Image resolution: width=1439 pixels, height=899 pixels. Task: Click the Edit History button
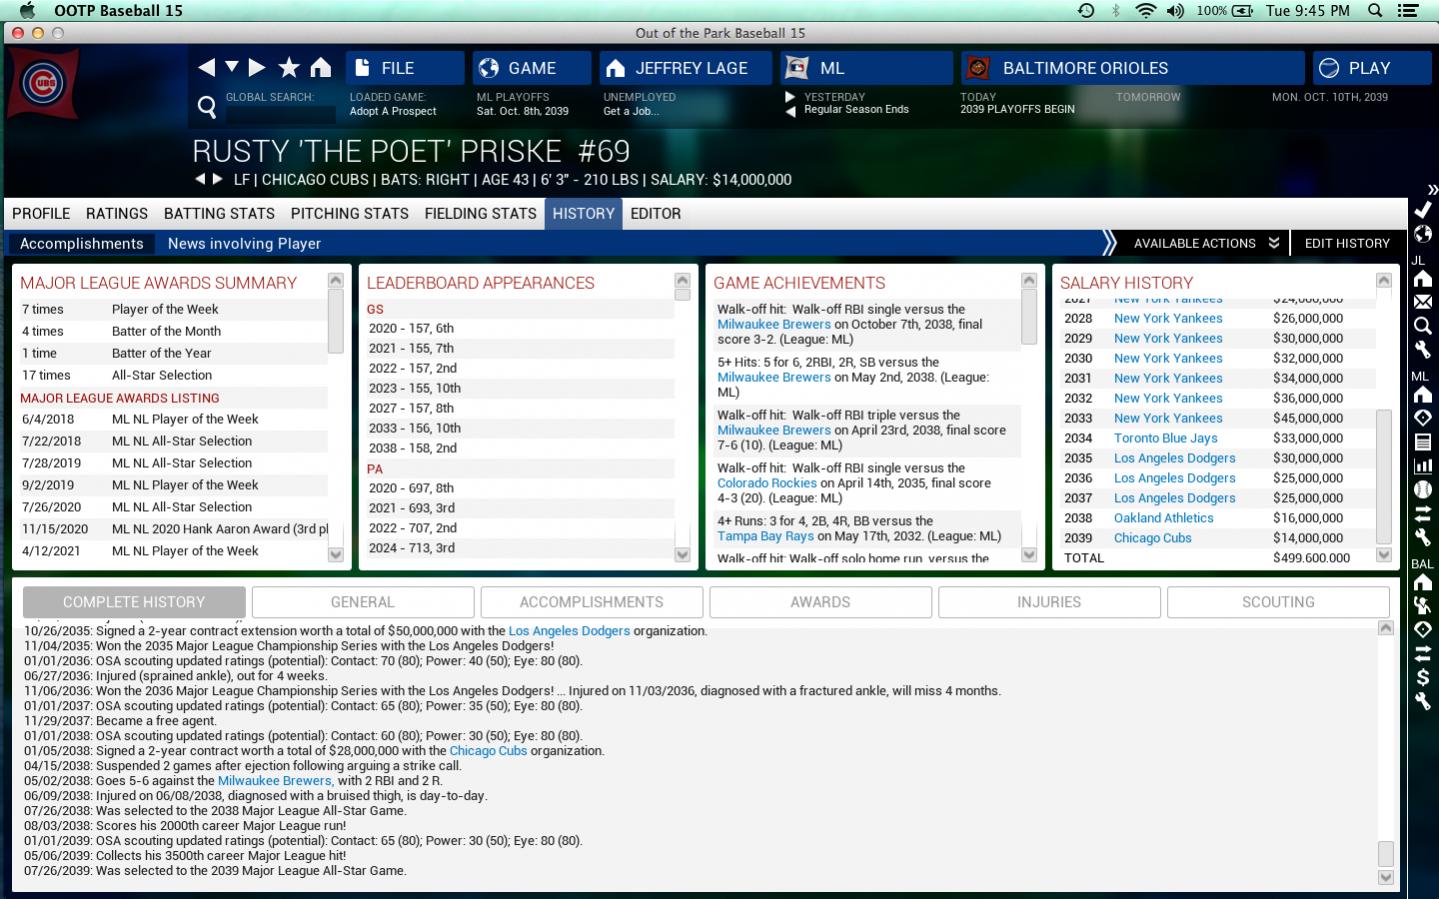[1347, 243]
